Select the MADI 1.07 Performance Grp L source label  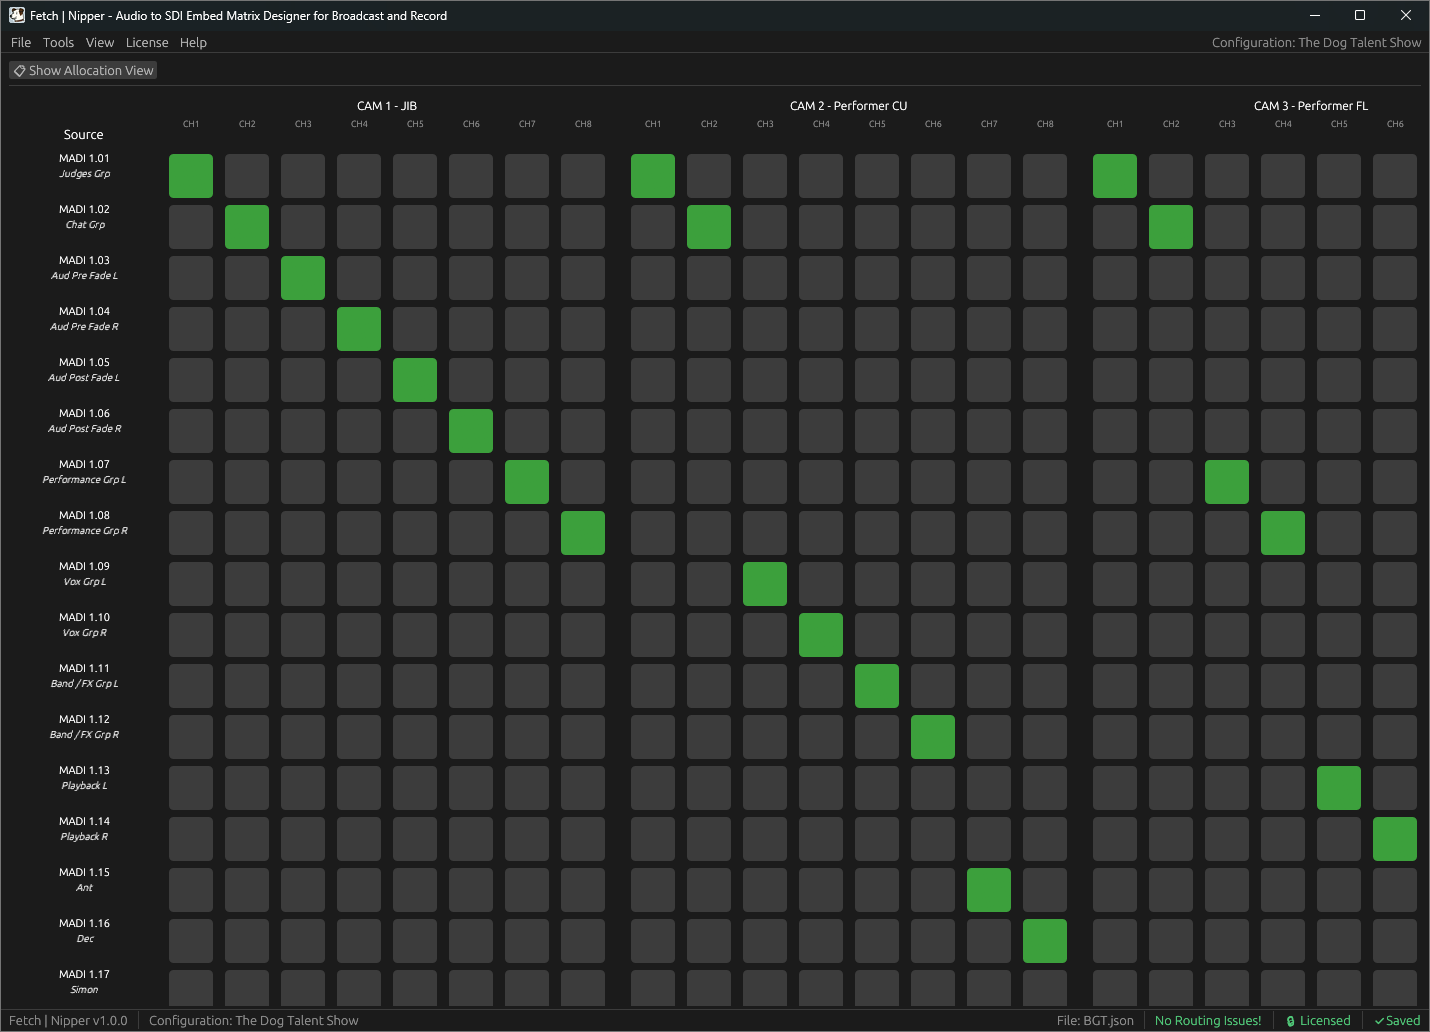coord(85,472)
